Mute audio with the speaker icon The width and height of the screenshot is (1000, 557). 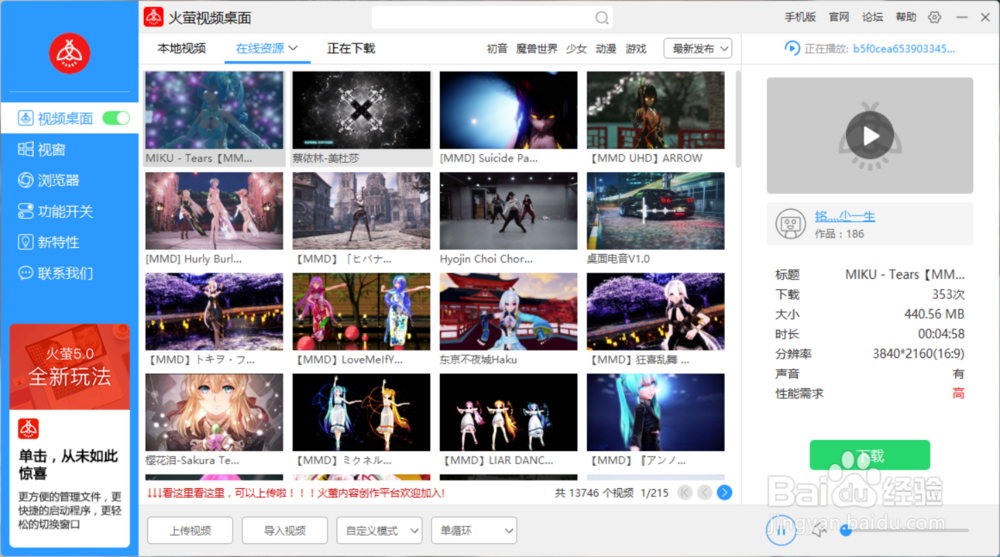(x=819, y=530)
